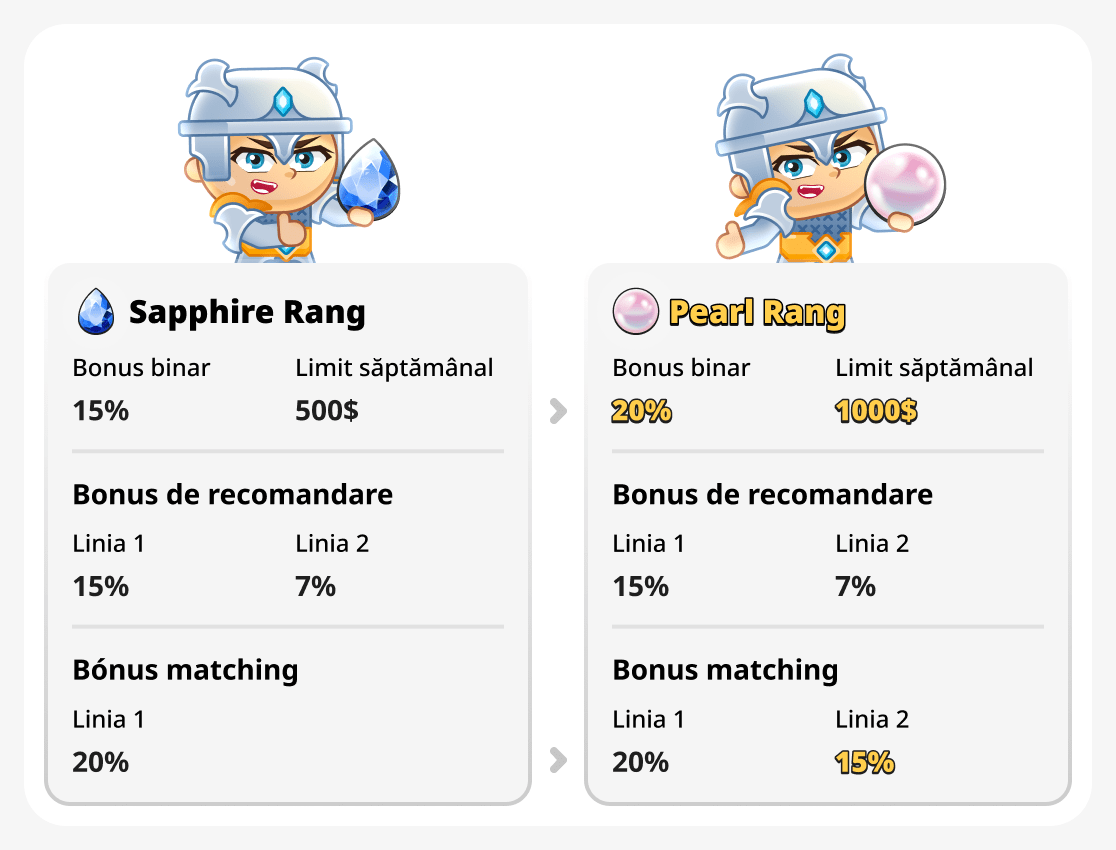This screenshot has width=1116, height=850.
Task: Click the sapphire gem icon next to Sapphire Rang
Action: click(98, 311)
